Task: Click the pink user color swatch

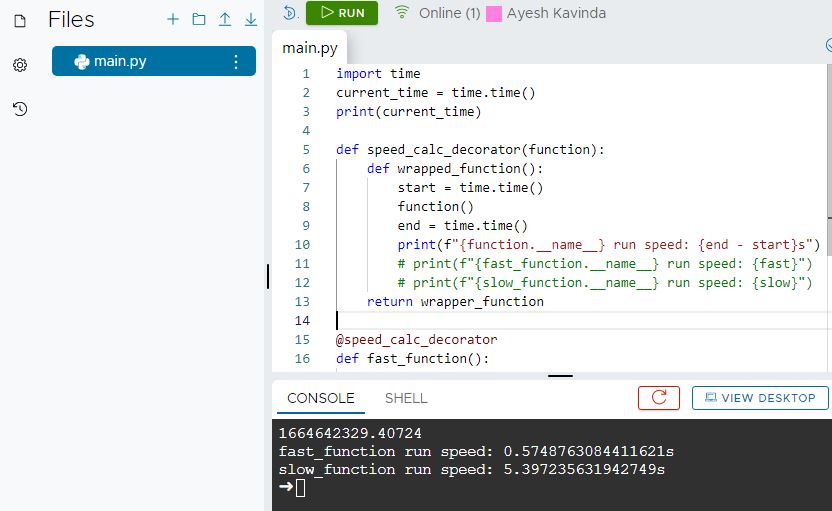Action: click(494, 14)
